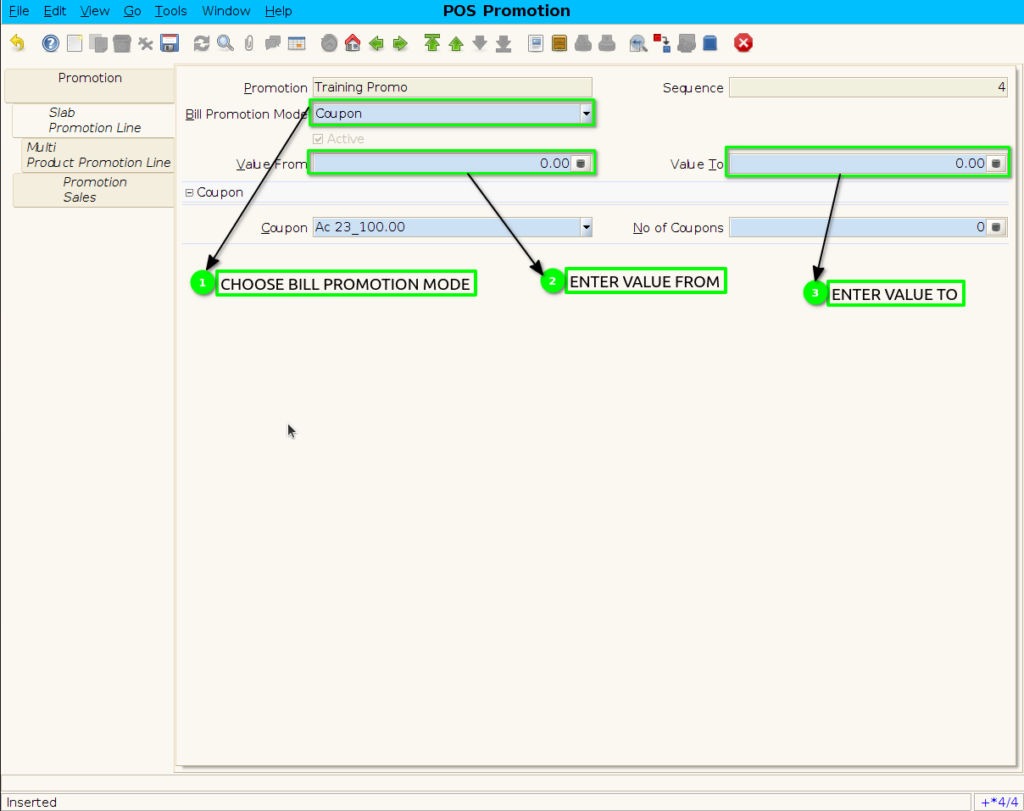Click the Promotion name field
The height and width of the screenshot is (811, 1024).
pyautogui.click(x=453, y=87)
